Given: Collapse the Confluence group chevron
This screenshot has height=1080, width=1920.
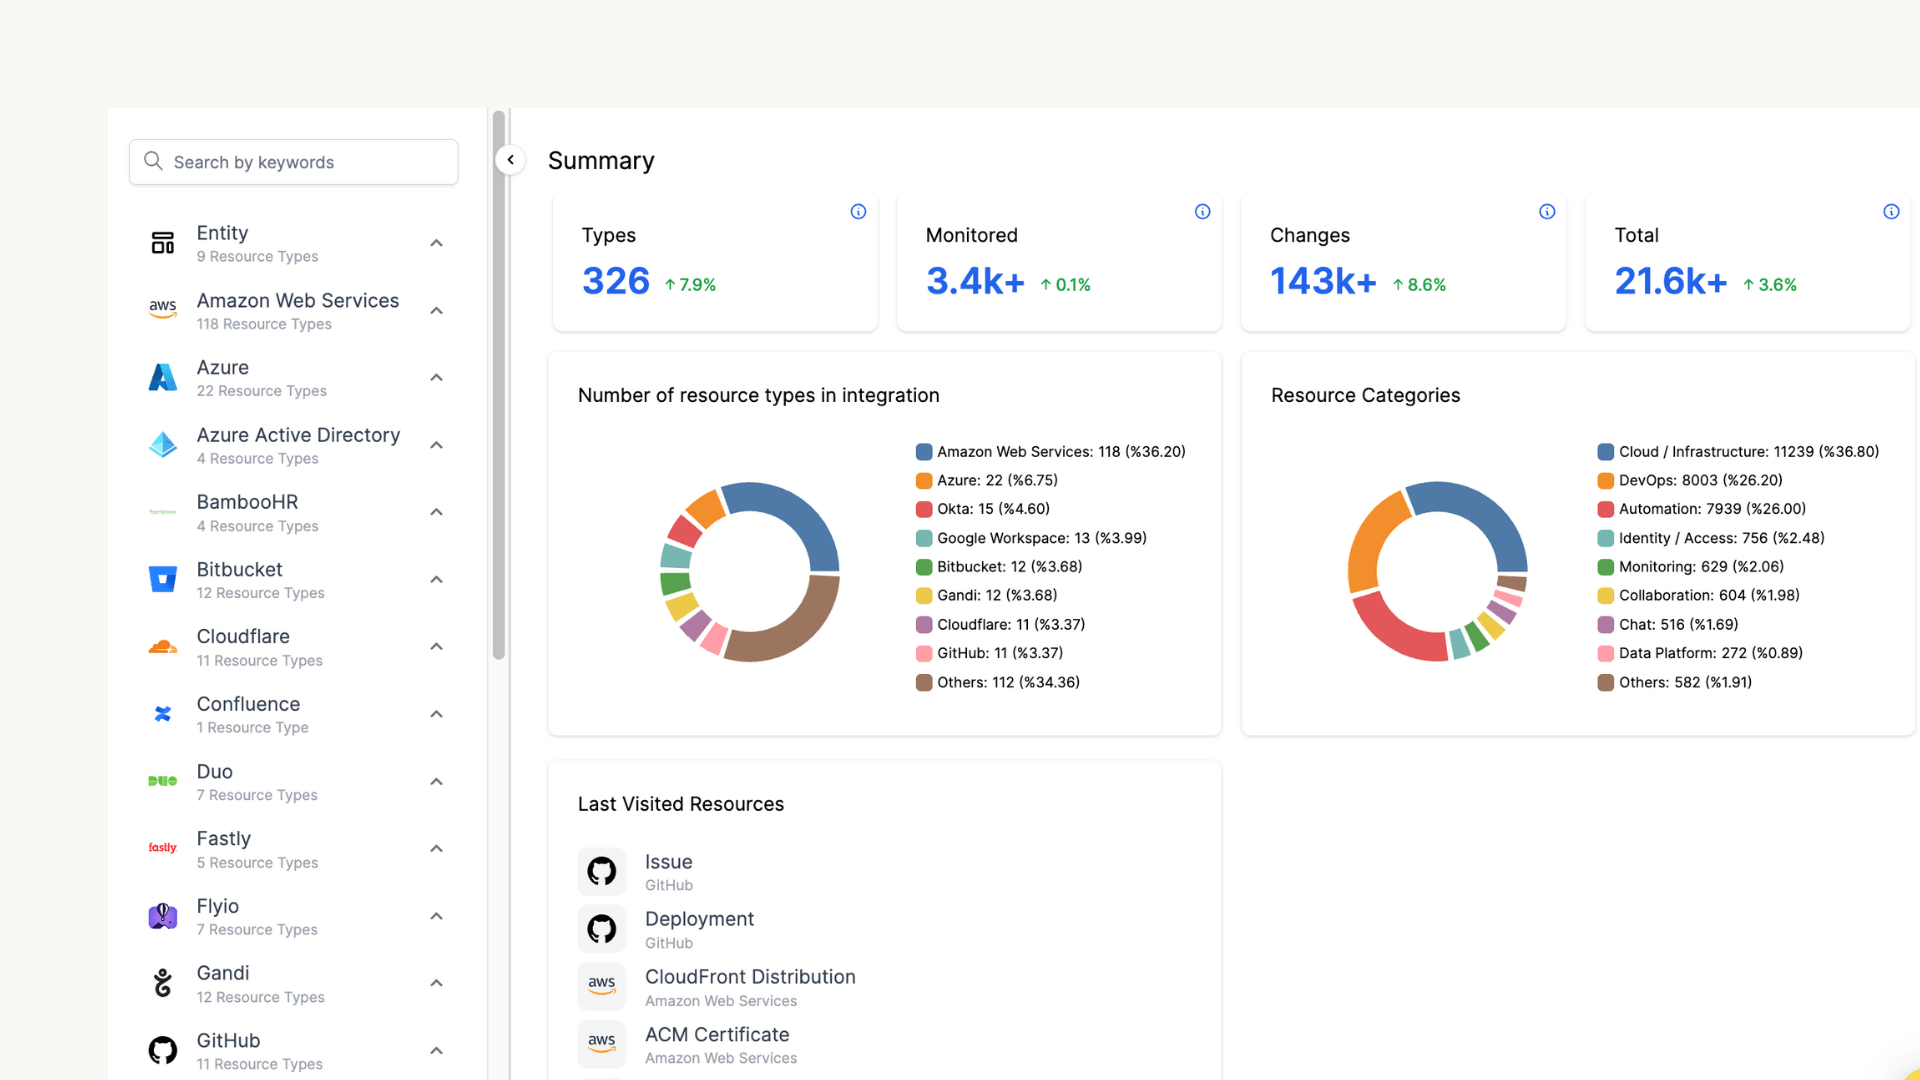Looking at the screenshot, I should click(x=436, y=714).
